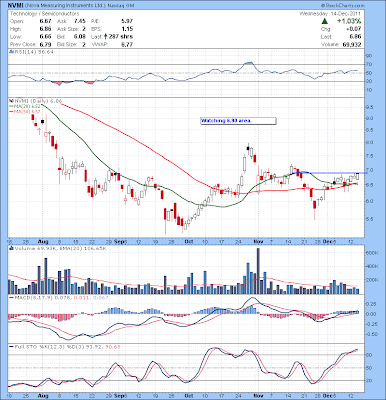Click the NVMI (Daily) 6.86 legend label
Screen dimensions: 386x400
click(x=38, y=100)
